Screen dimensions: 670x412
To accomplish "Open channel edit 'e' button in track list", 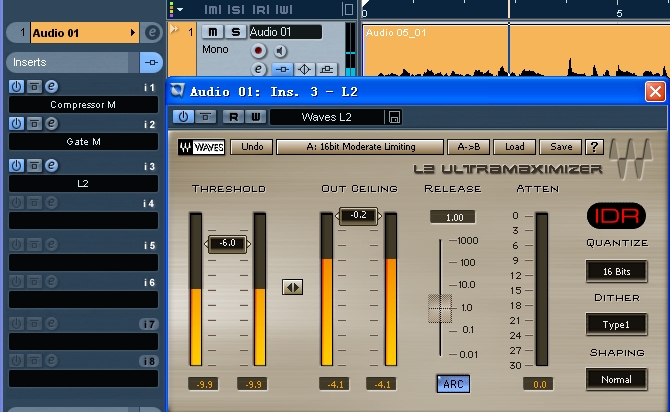I will pos(258,69).
